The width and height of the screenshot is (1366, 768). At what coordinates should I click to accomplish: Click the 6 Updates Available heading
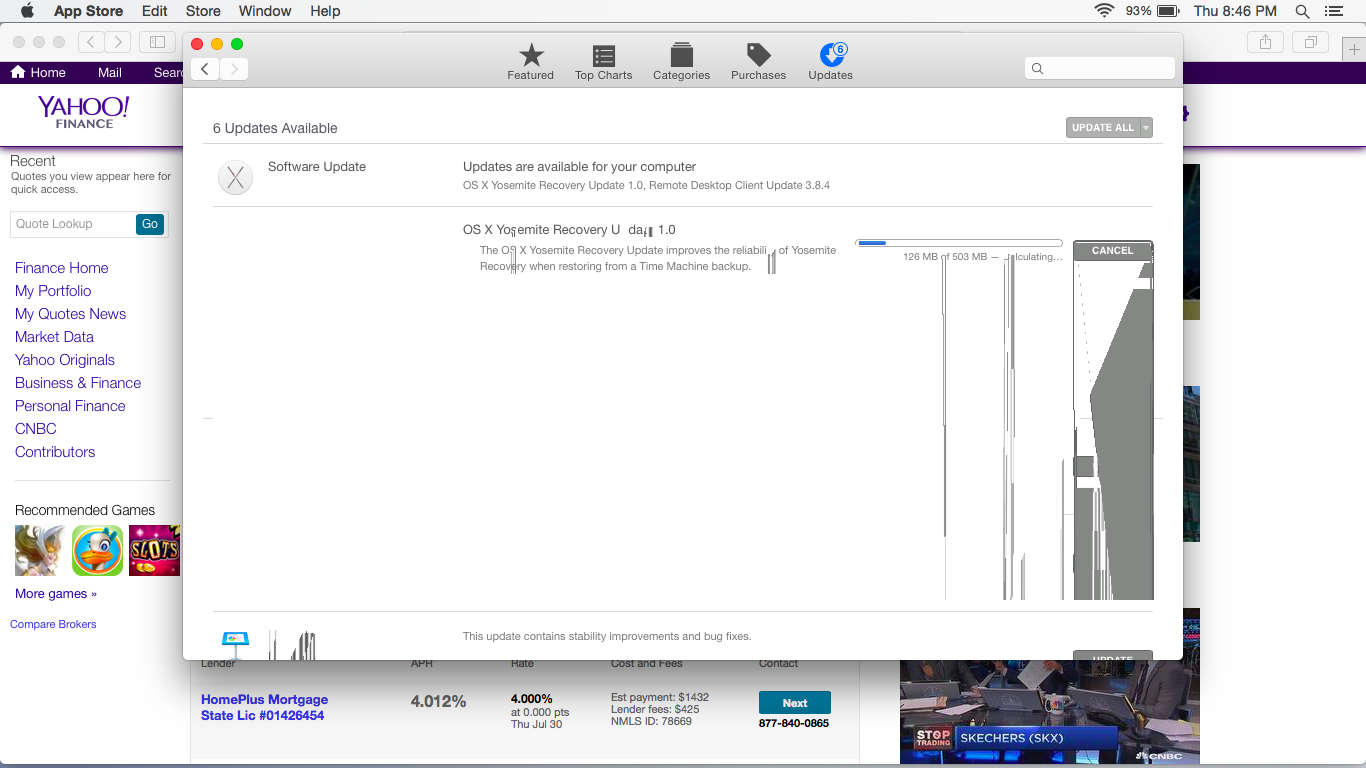pyautogui.click(x=275, y=128)
